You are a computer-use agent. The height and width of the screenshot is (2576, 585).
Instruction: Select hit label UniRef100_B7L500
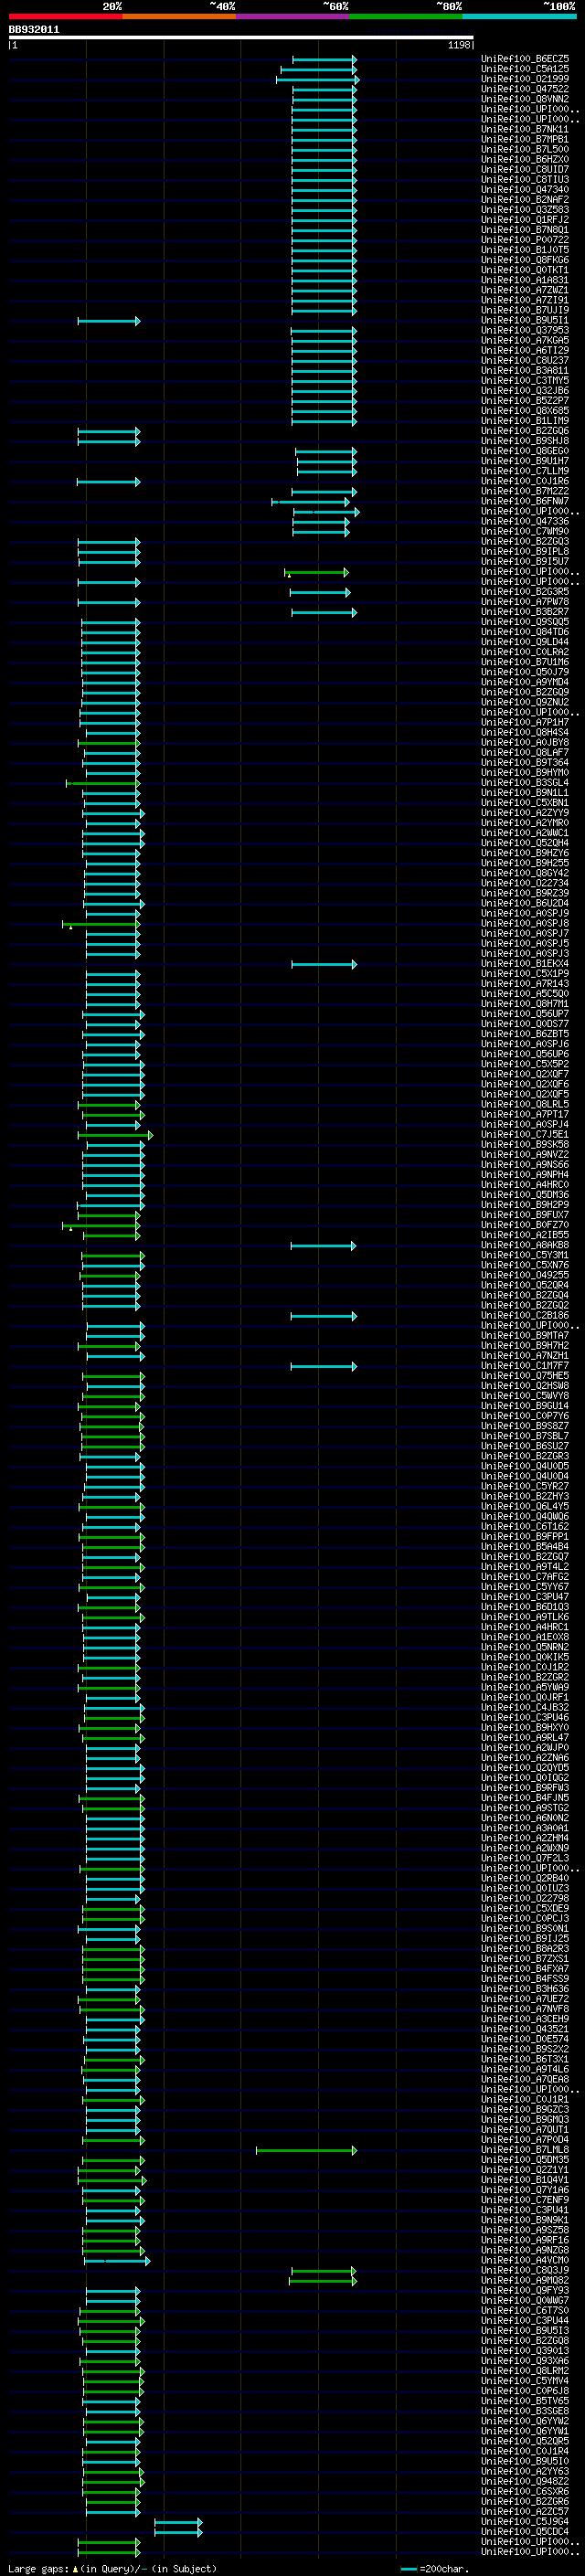525,149
